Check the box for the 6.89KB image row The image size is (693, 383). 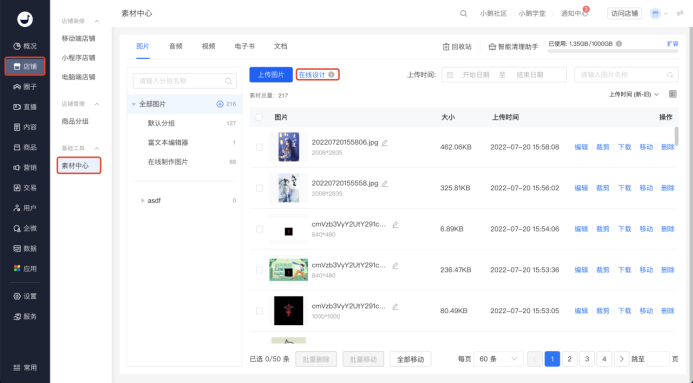[259, 229]
